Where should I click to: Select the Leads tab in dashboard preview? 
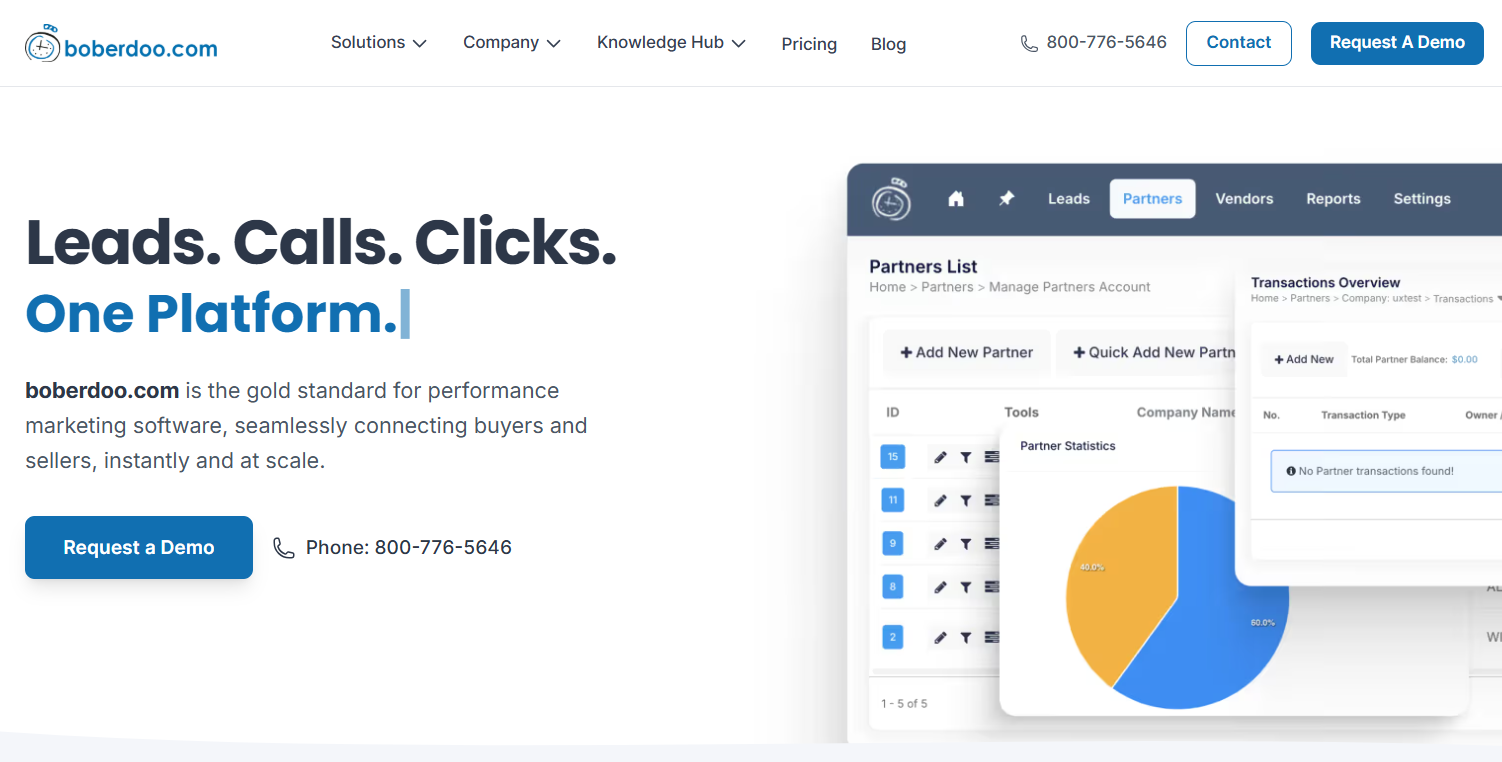(1068, 199)
